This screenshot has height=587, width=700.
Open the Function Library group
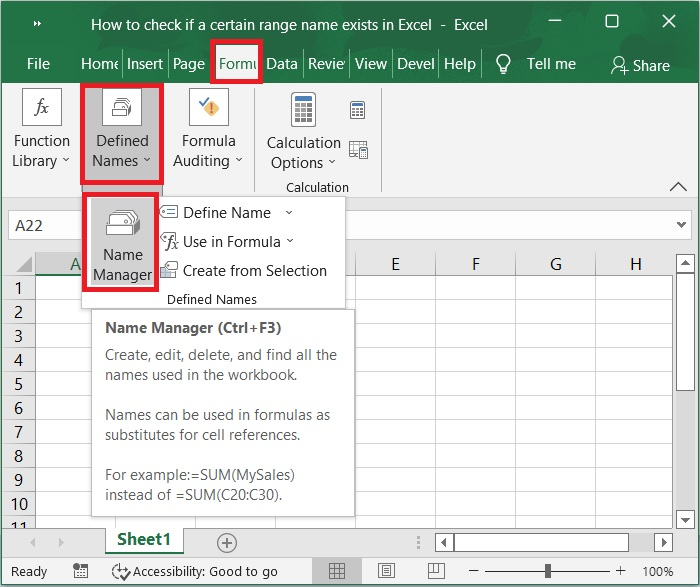tap(41, 129)
